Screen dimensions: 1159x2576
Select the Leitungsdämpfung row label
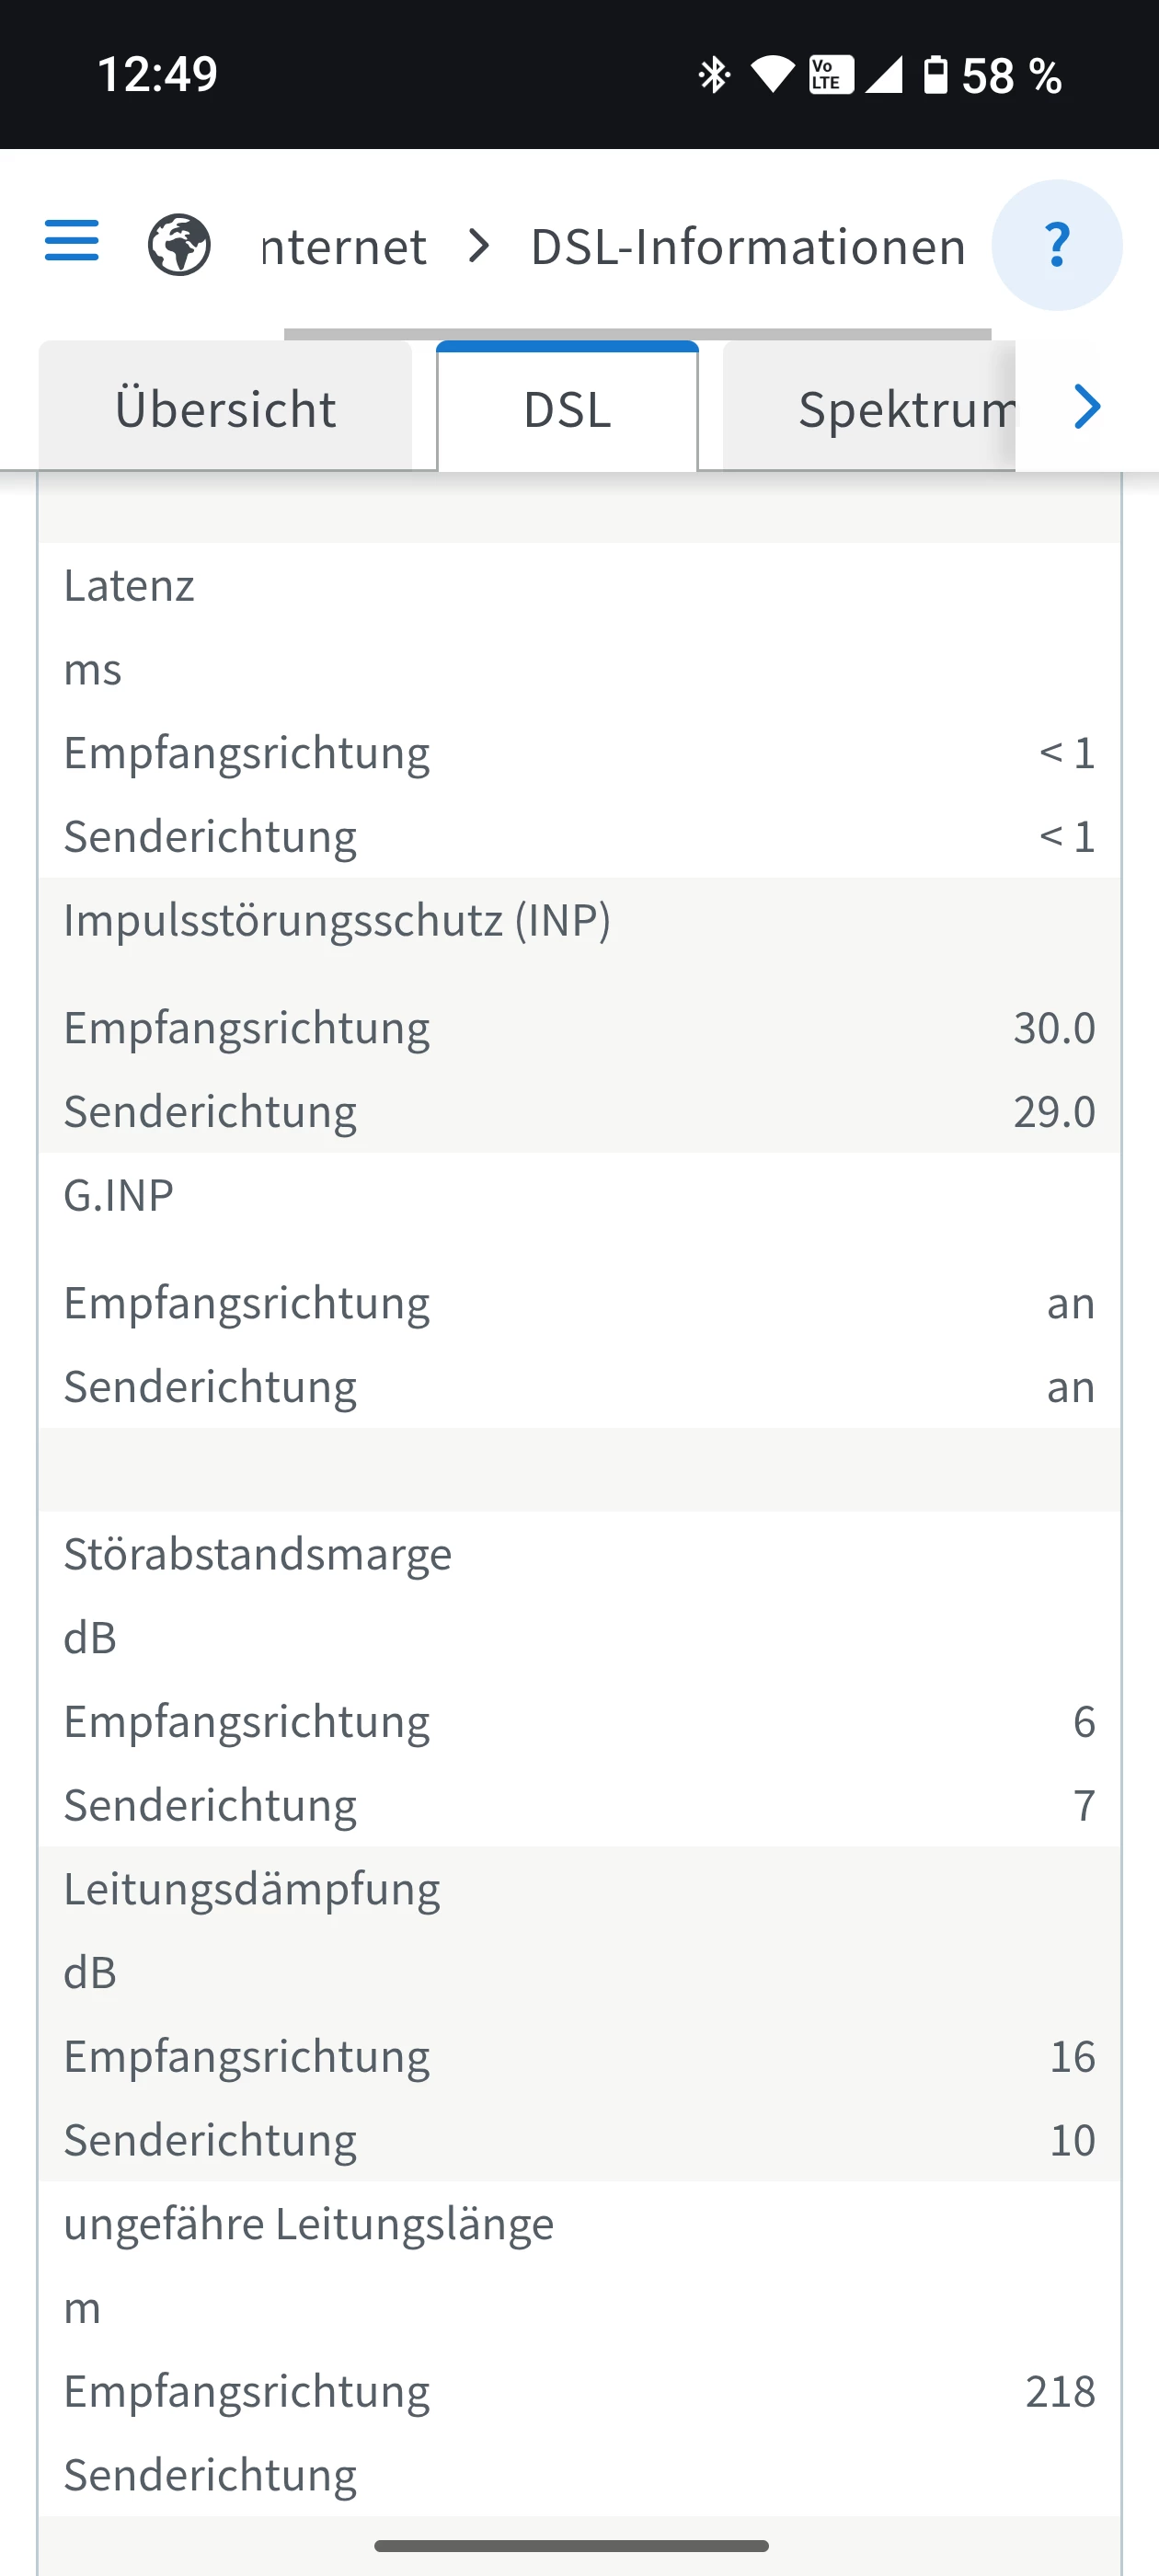[x=252, y=1889]
